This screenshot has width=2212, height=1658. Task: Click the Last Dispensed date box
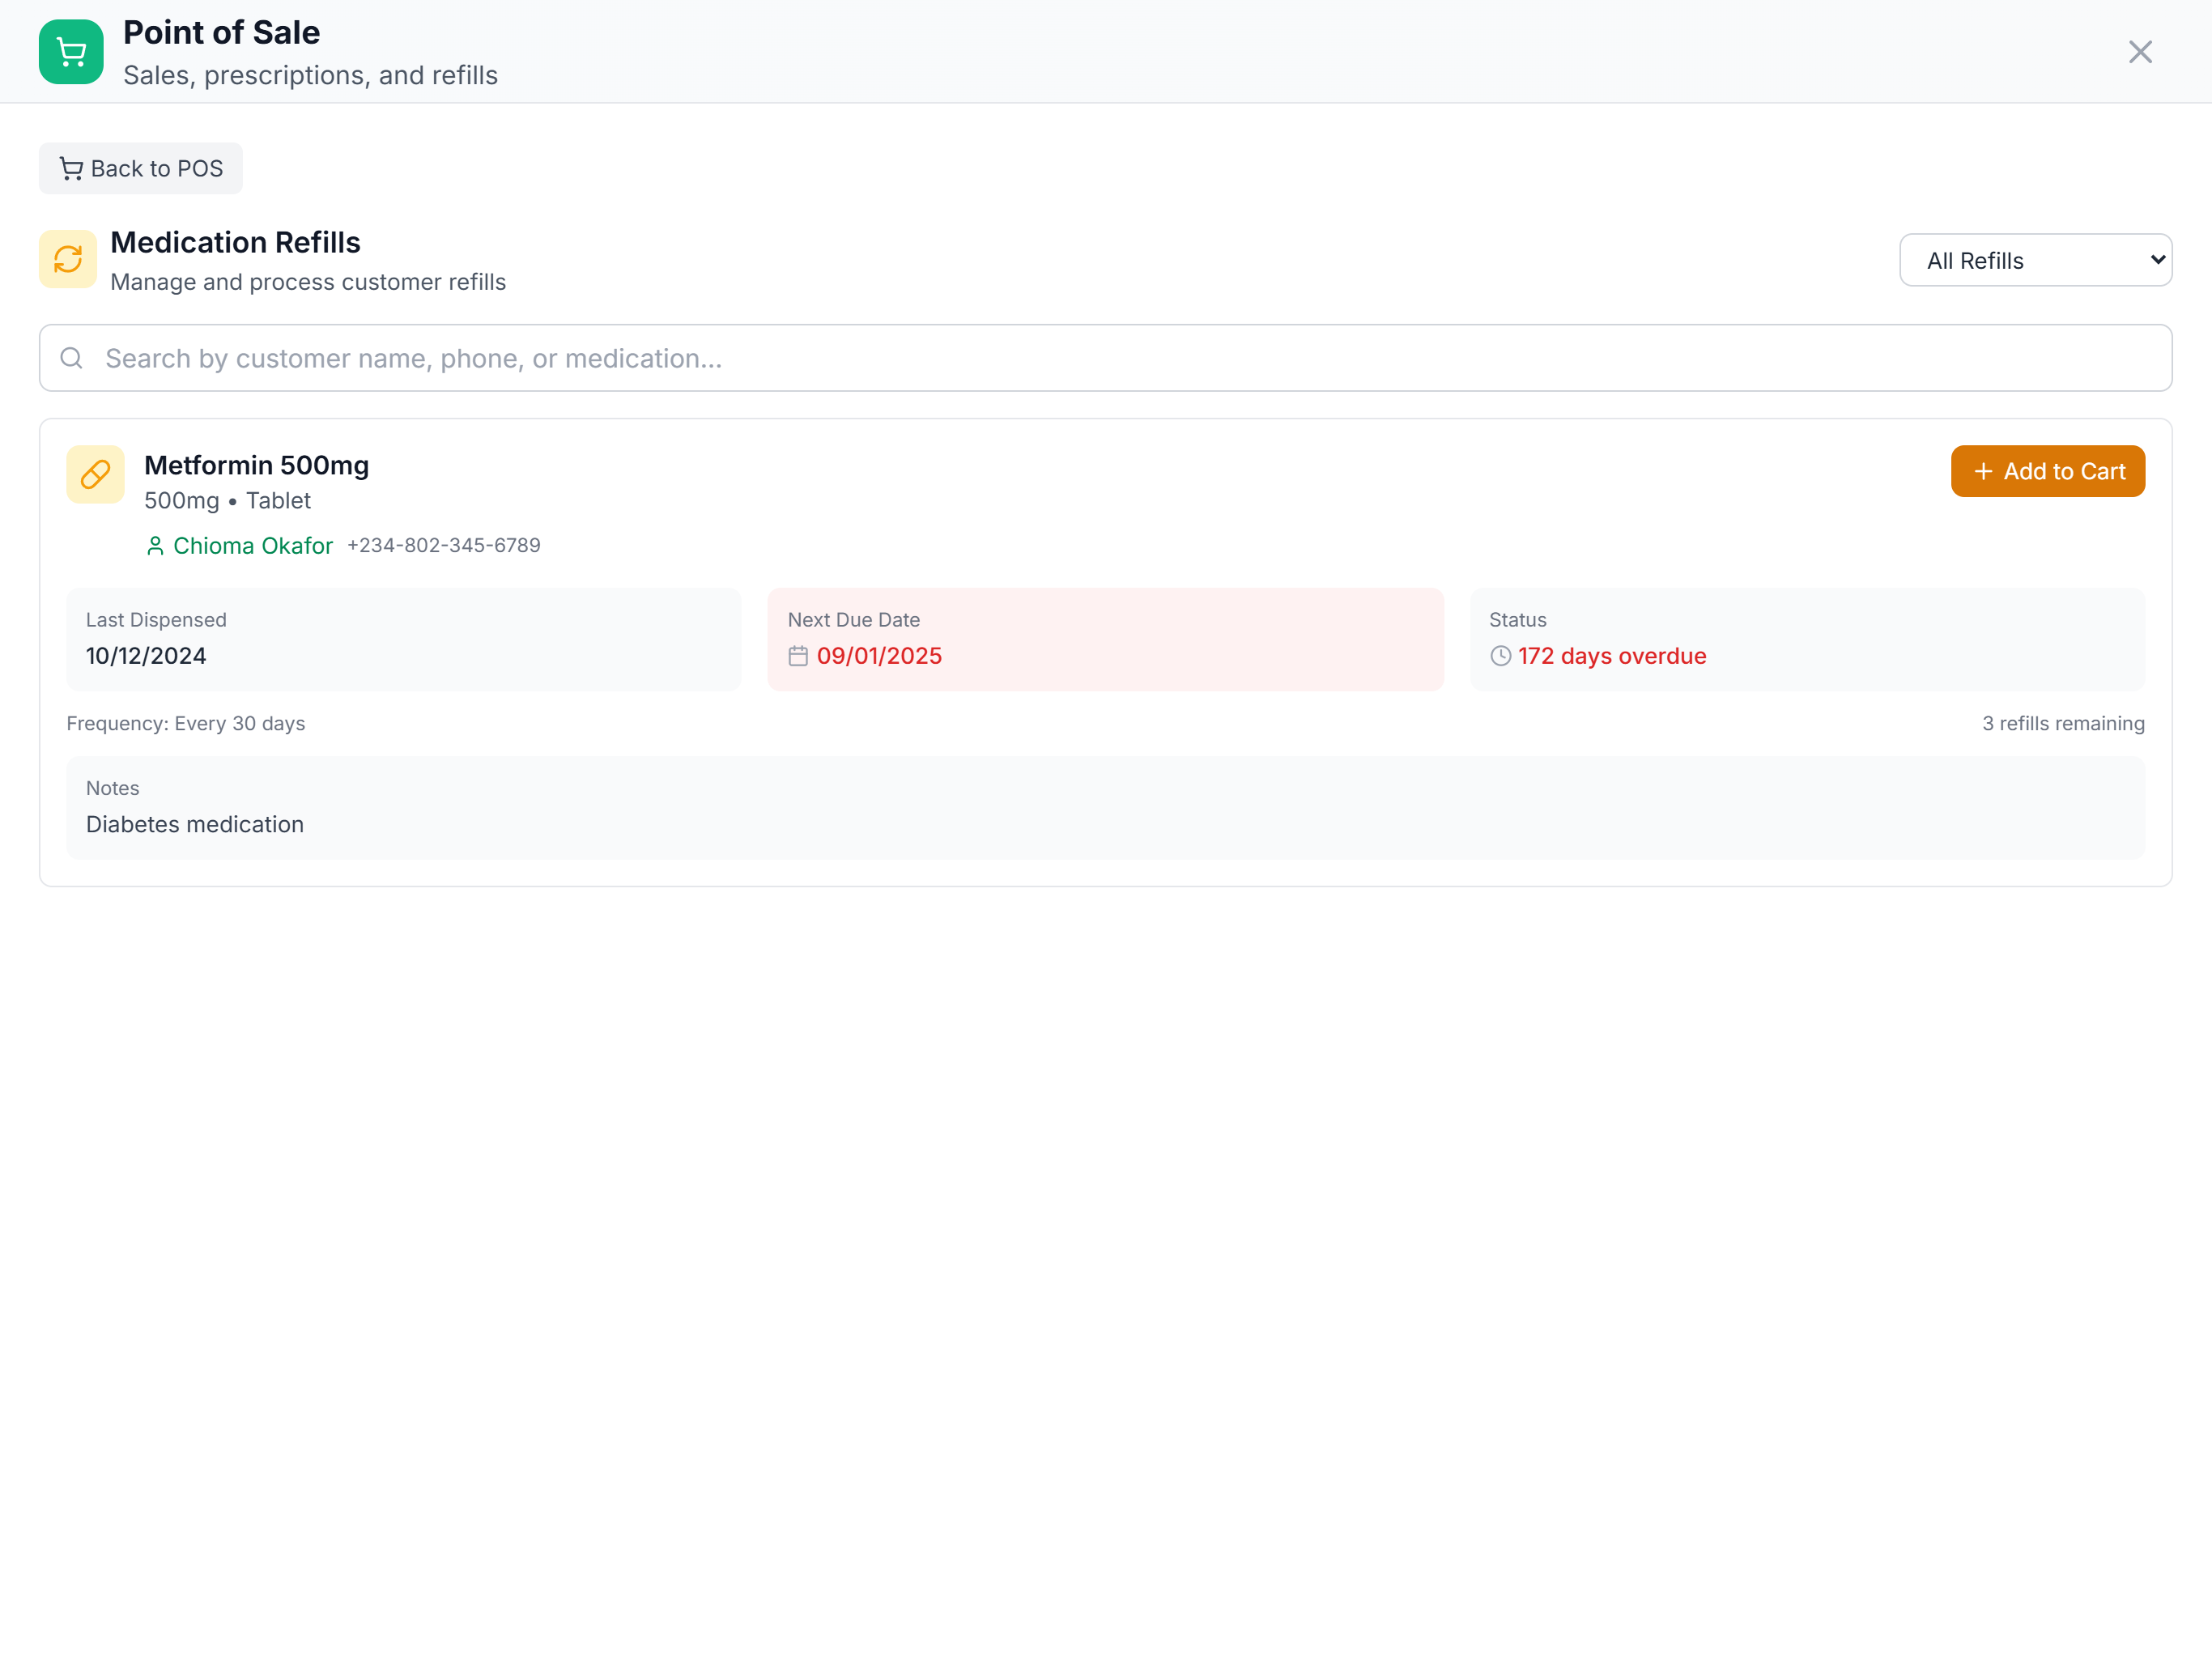point(403,638)
